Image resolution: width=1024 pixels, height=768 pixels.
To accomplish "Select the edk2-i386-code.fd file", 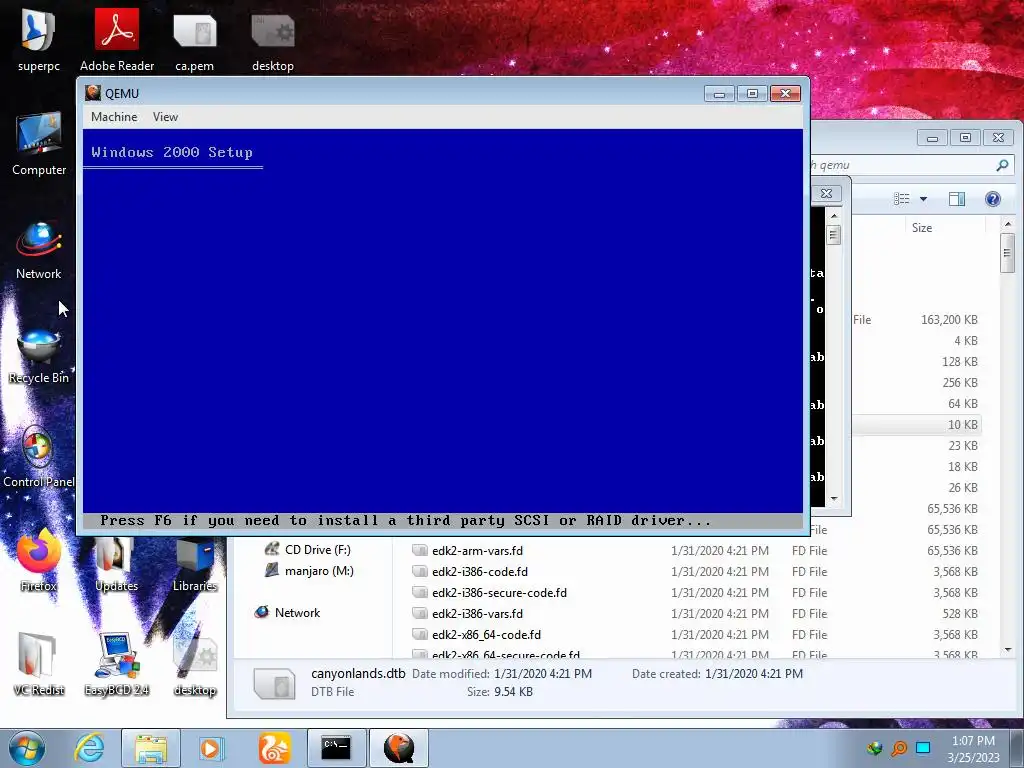I will click(x=480, y=571).
